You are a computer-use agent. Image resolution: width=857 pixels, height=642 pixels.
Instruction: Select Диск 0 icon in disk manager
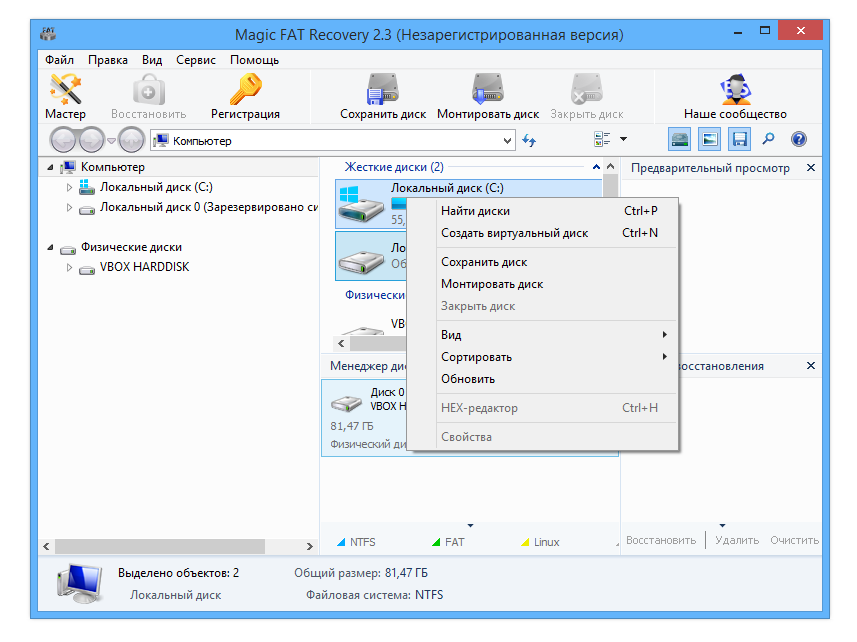click(347, 403)
